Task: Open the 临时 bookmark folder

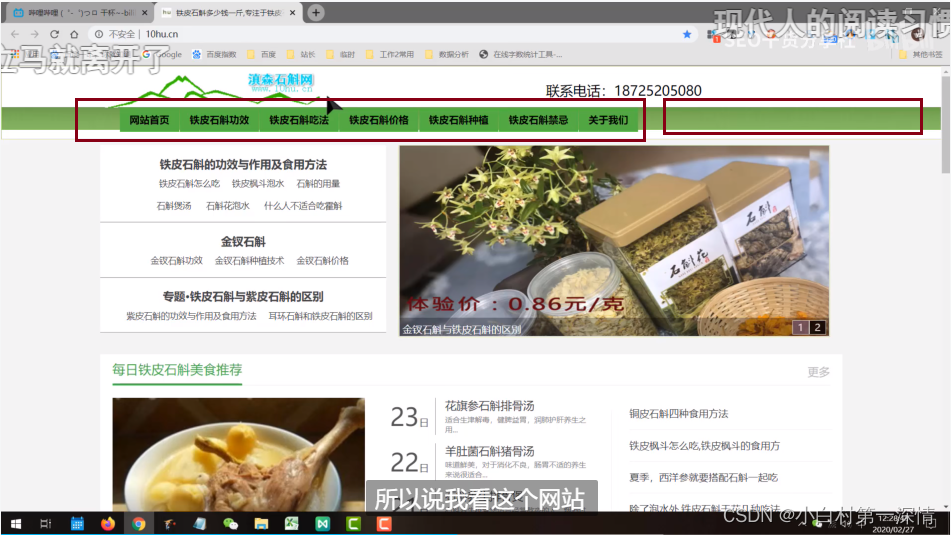Action: (x=341, y=54)
